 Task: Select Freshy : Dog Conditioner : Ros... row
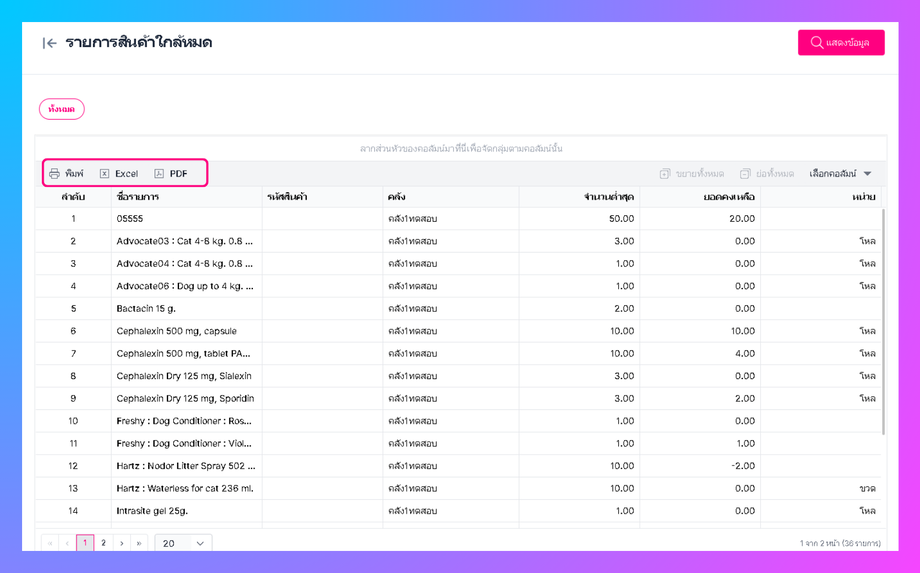pos(458,421)
